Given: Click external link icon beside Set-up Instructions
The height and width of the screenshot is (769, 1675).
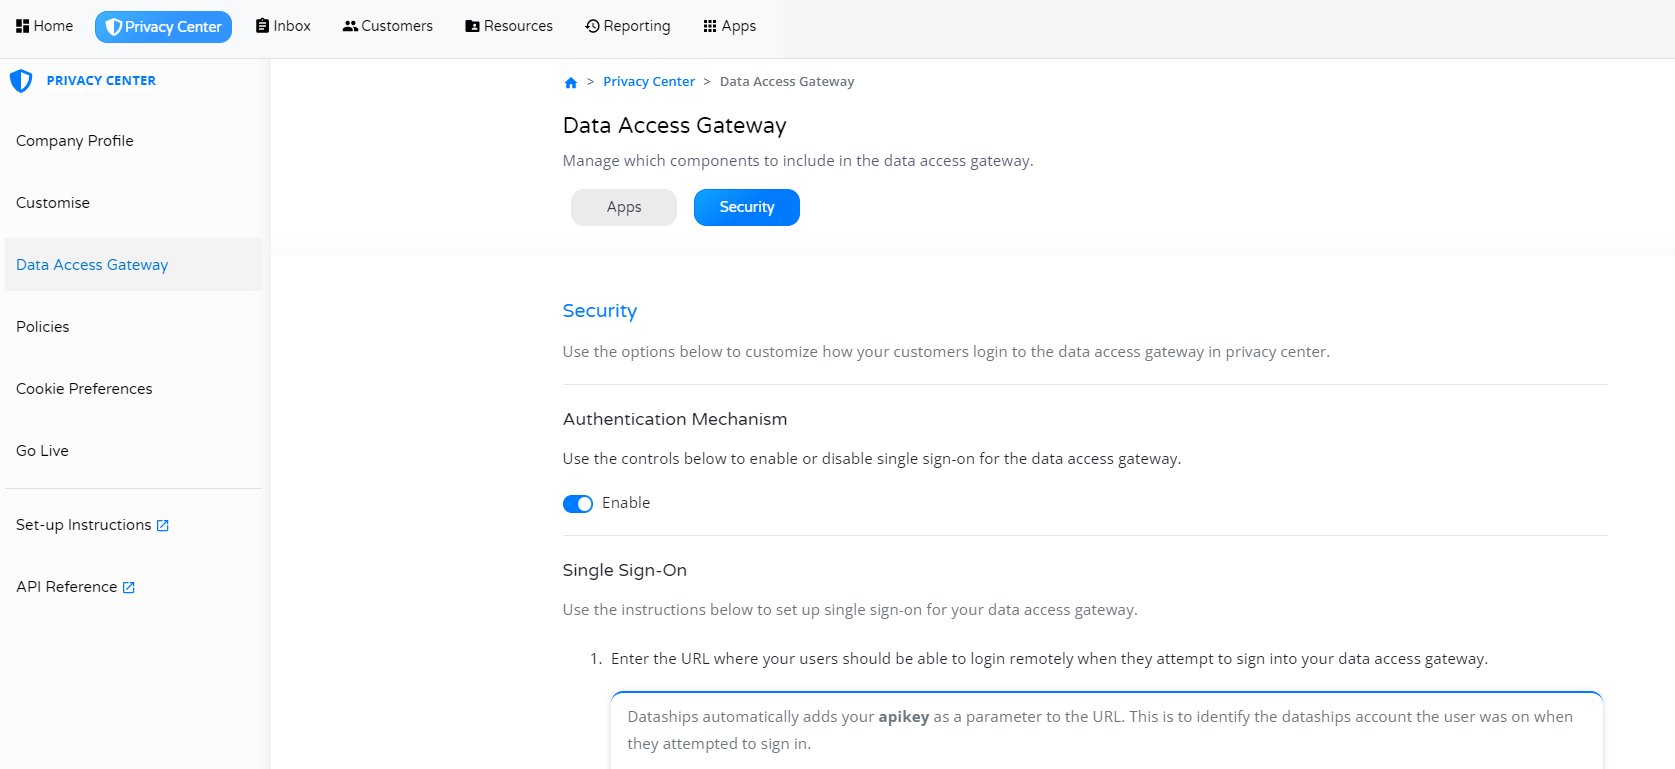Looking at the screenshot, I should (x=163, y=526).
